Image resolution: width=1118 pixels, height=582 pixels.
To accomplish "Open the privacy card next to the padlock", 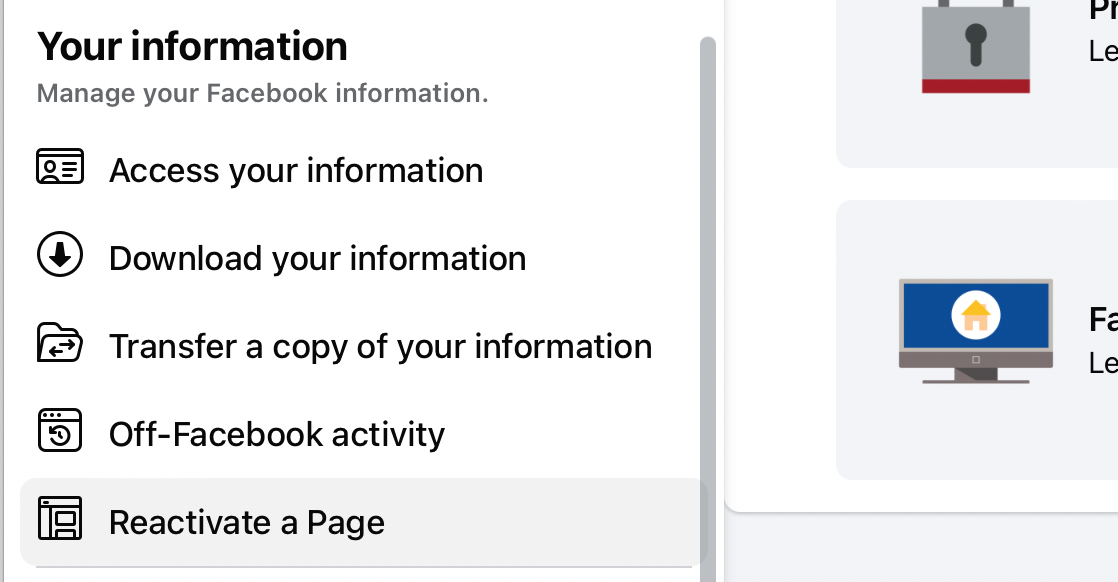I will tap(1000, 80).
